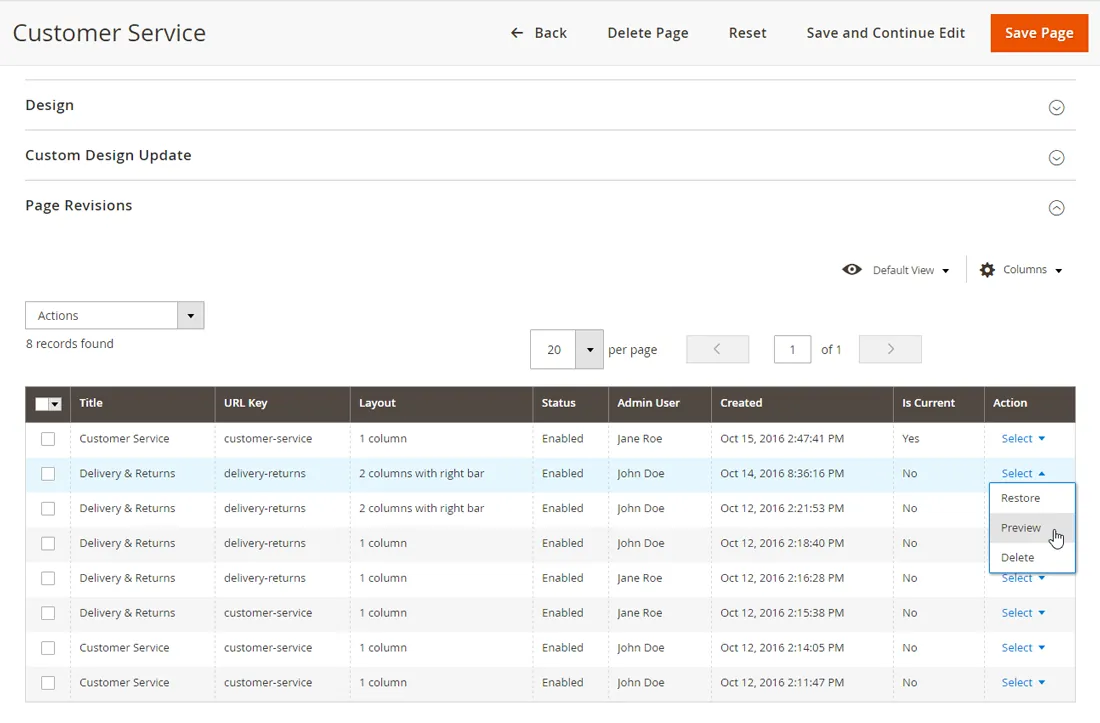Click the Back button label
Viewport: 1100px width, 723px height.
tap(550, 33)
